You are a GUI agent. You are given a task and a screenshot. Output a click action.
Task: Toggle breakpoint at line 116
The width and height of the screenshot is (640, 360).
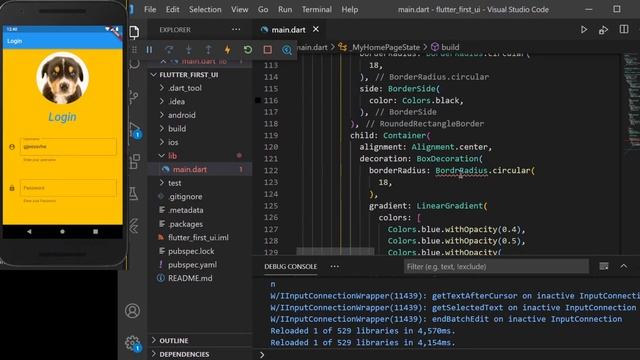(x=258, y=100)
